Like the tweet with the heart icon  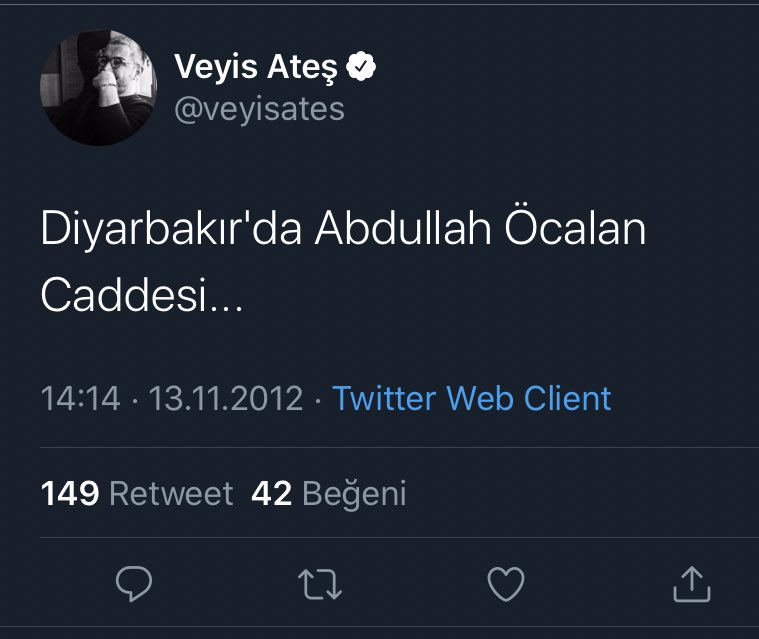(505, 584)
